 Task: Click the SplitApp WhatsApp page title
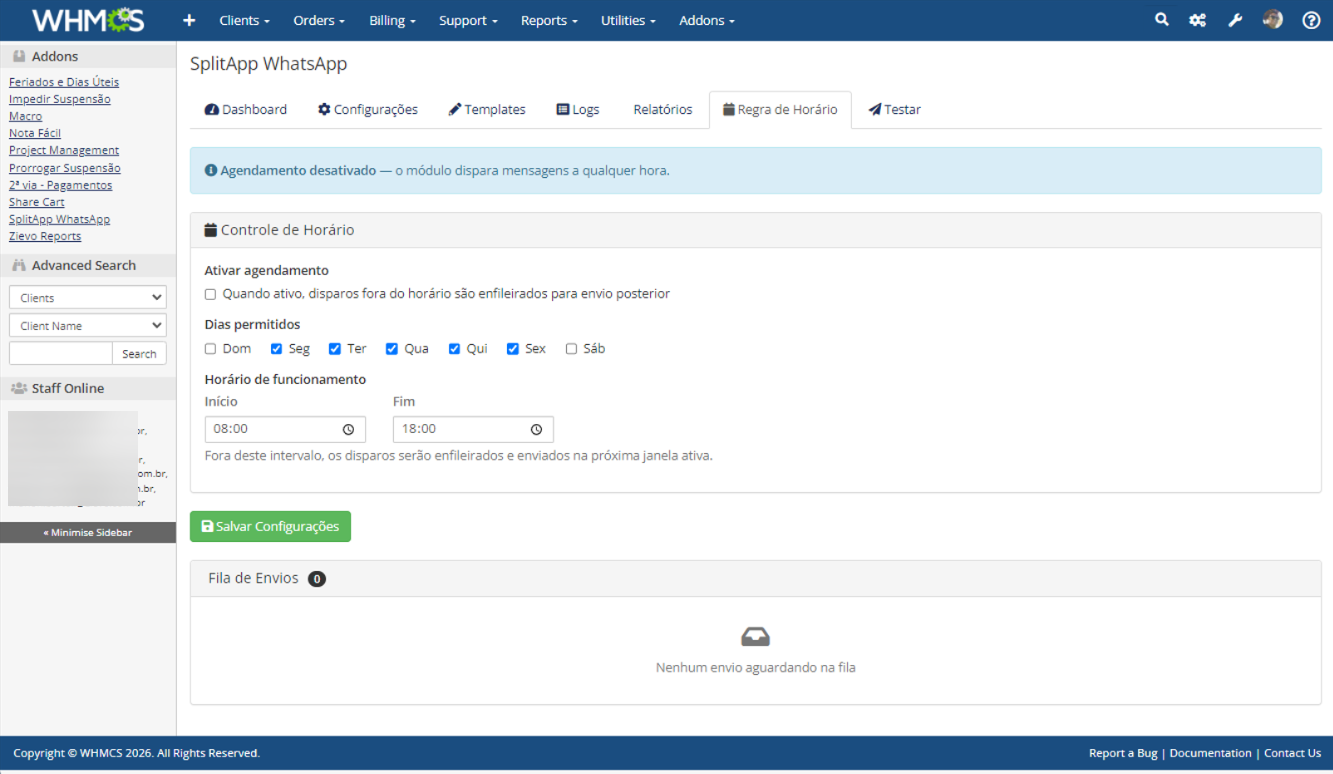click(269, 64)
